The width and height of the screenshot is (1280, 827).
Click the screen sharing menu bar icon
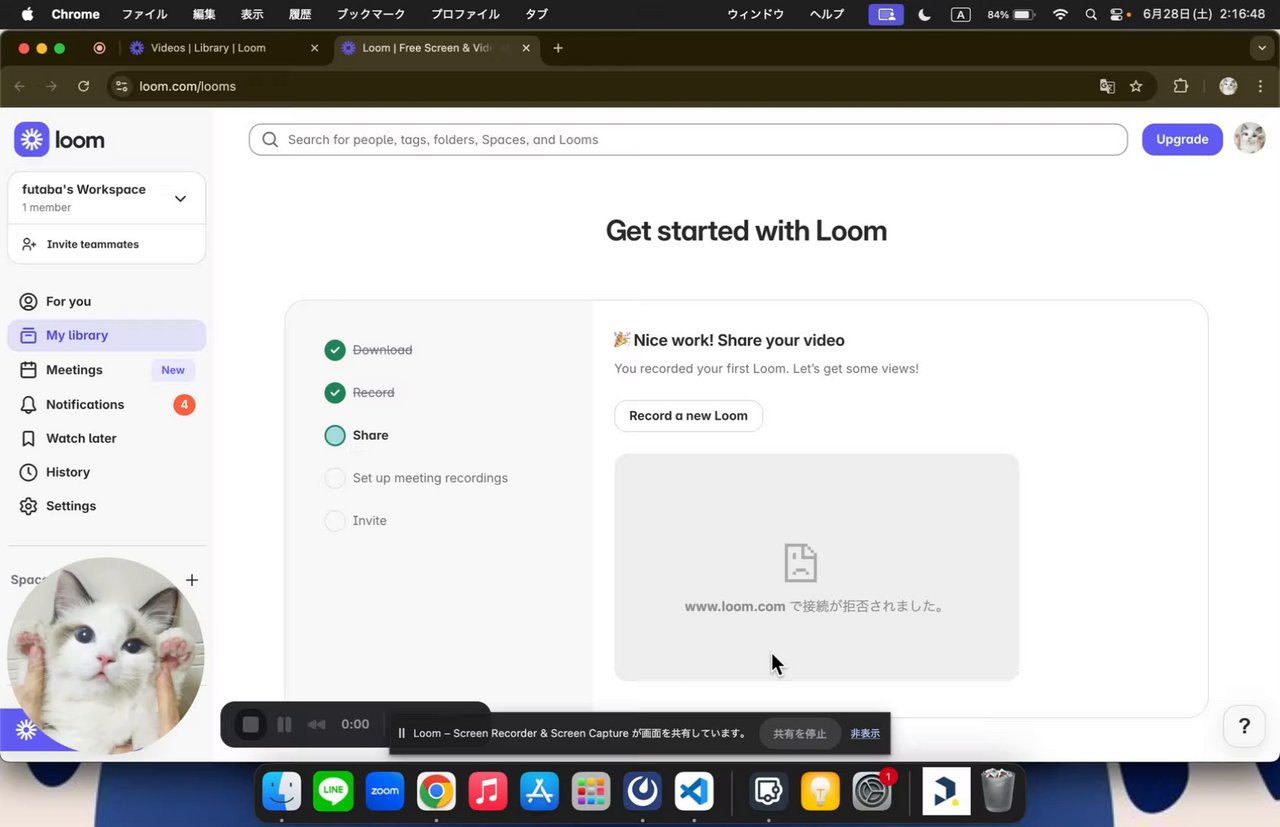point(886,14)
